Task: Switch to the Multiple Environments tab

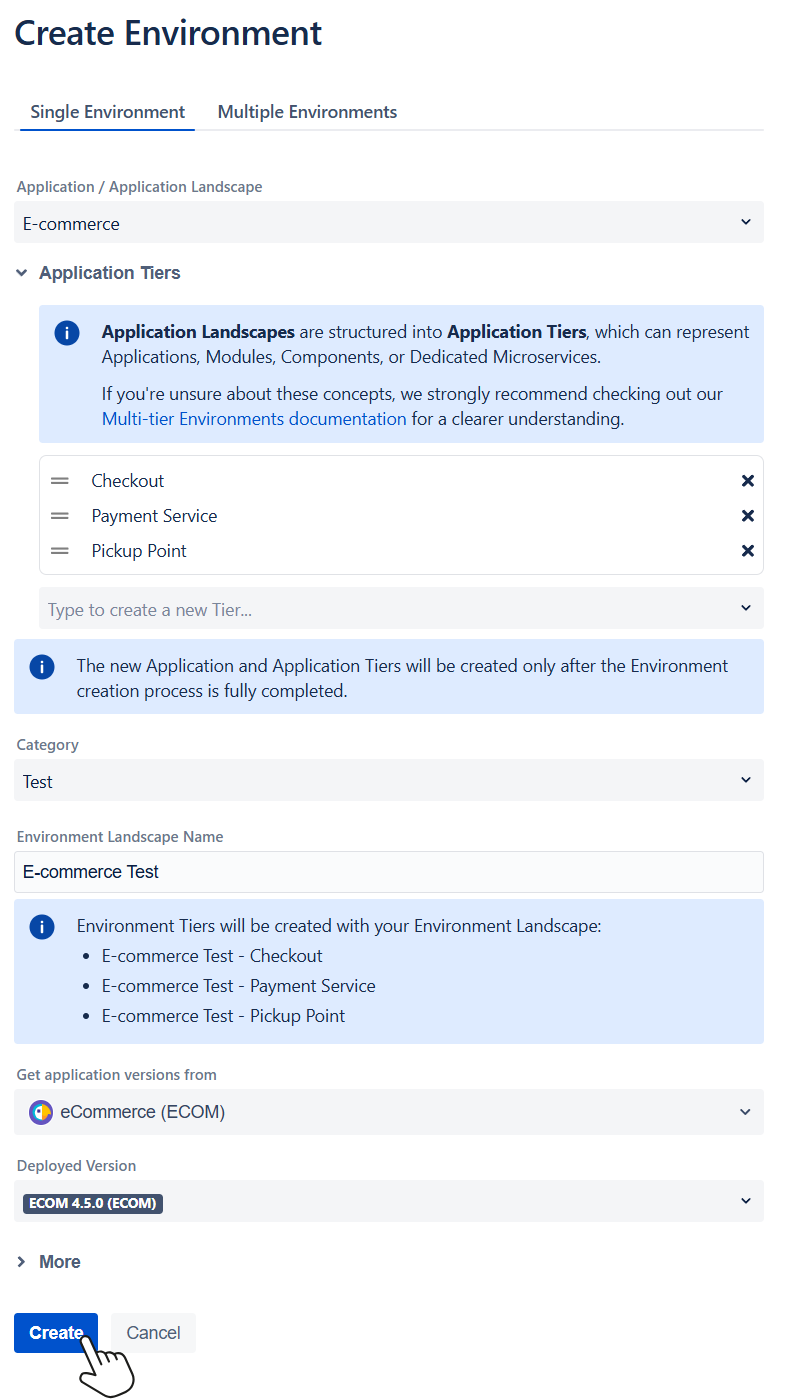Action: click(307, 112)
